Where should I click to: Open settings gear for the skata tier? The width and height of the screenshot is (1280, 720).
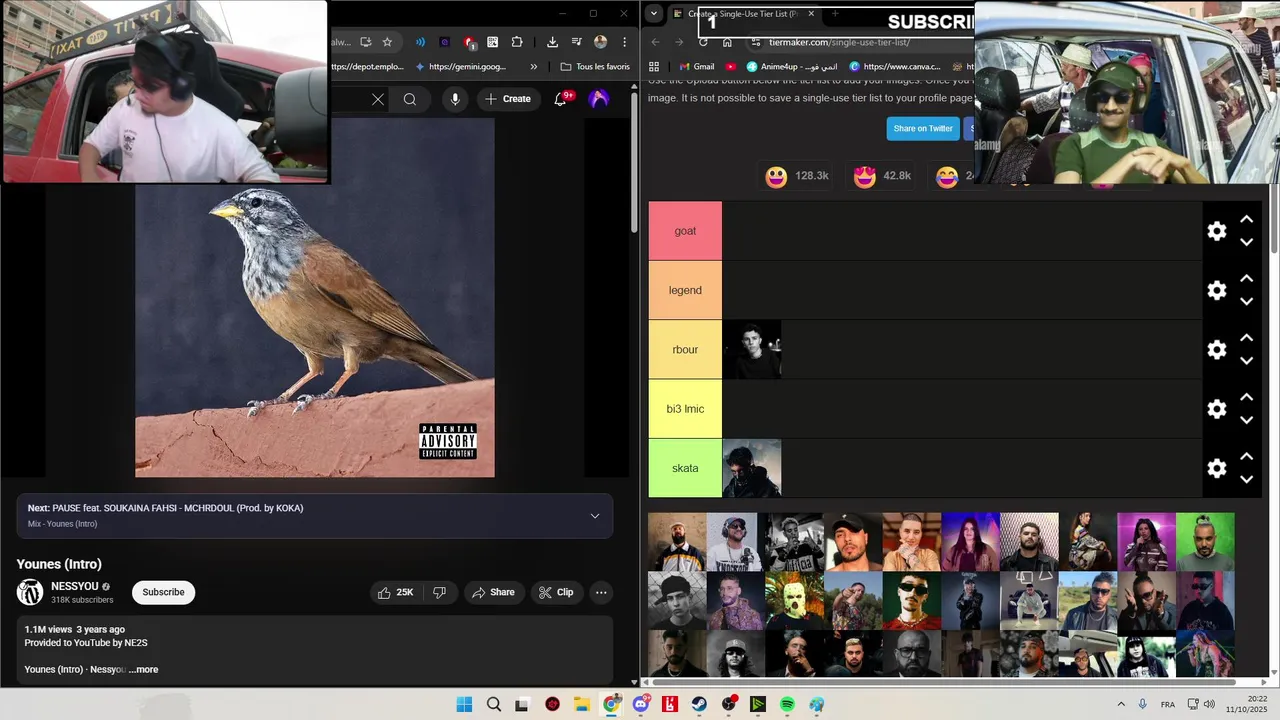tap(1217, 468)
